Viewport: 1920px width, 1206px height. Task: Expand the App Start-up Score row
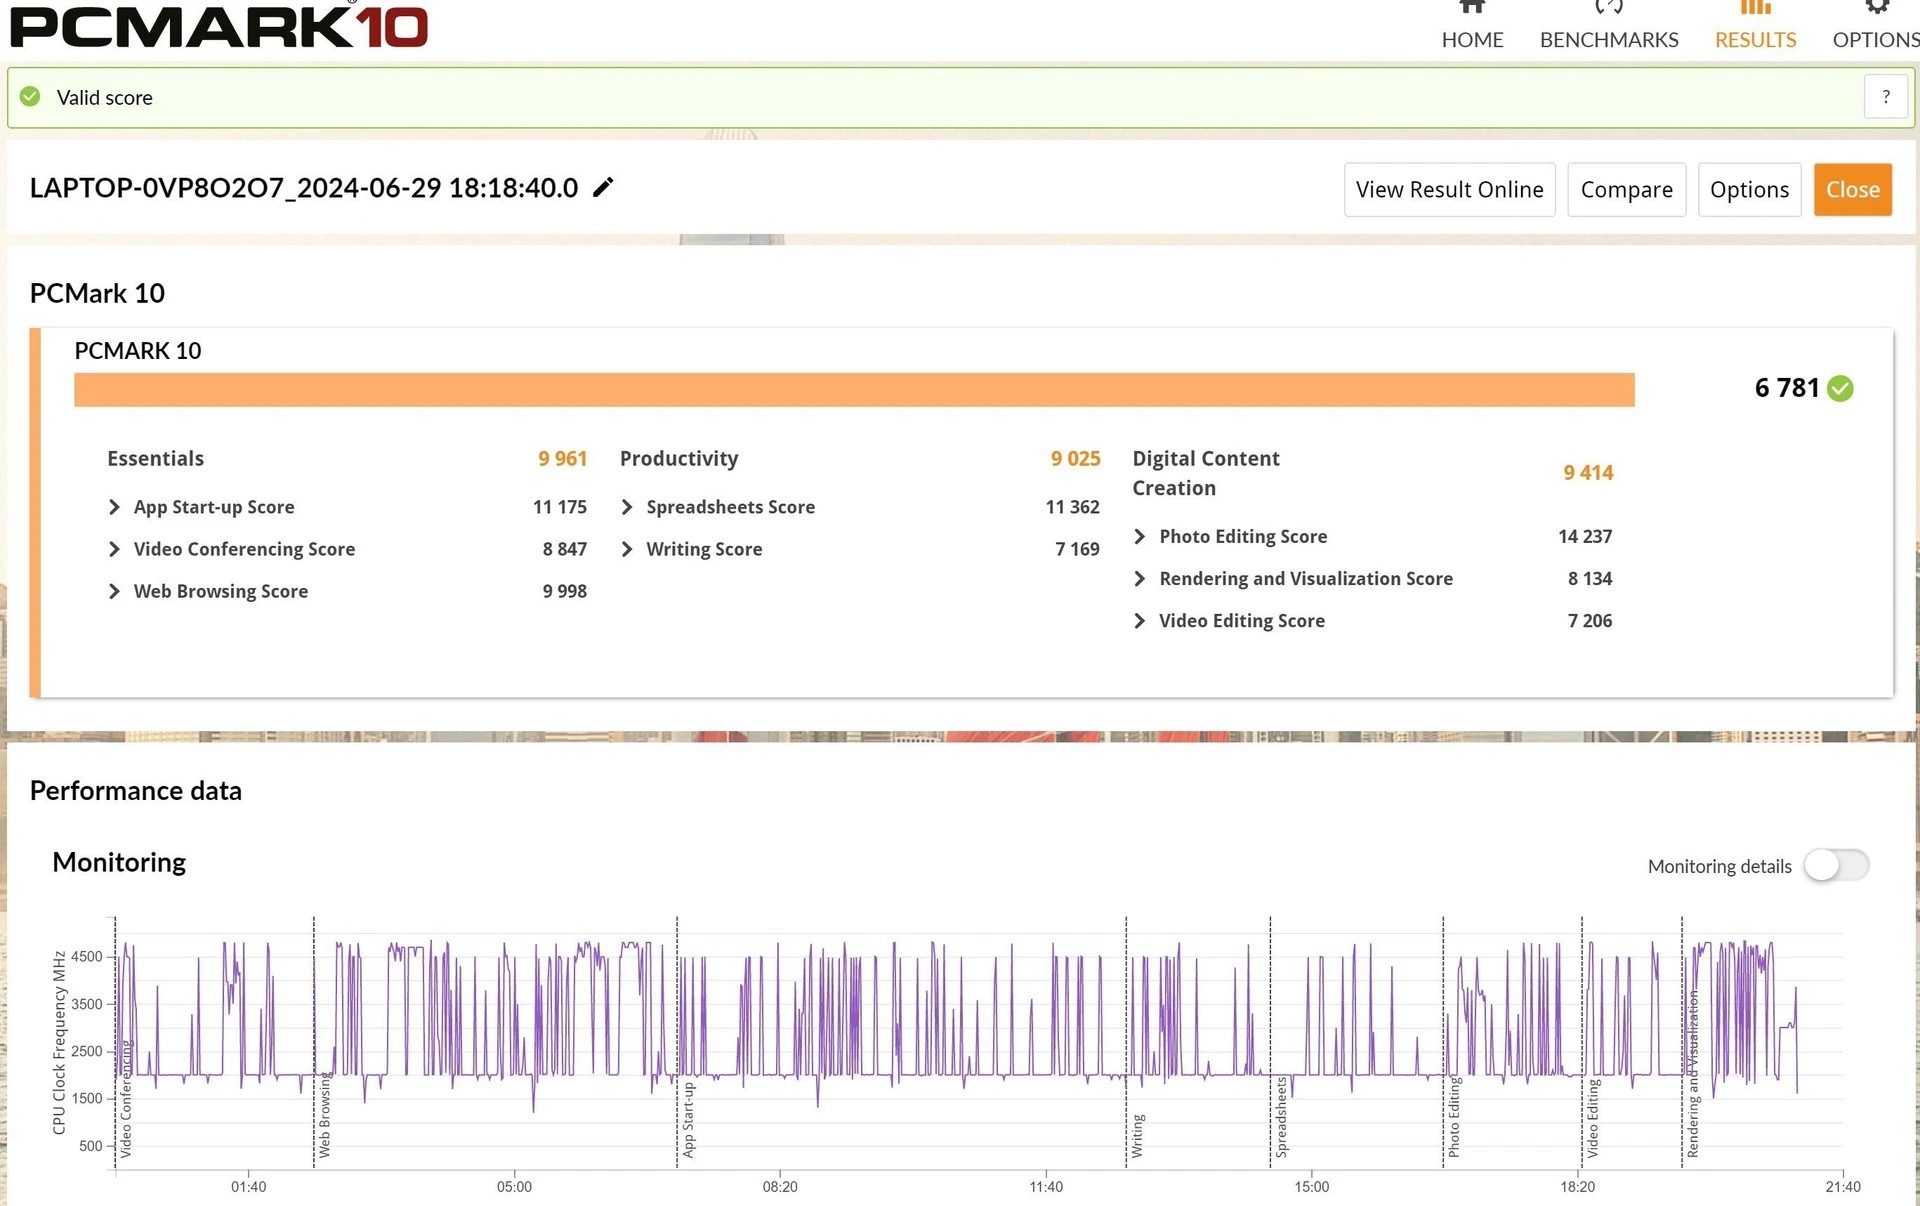pos(114,507)
